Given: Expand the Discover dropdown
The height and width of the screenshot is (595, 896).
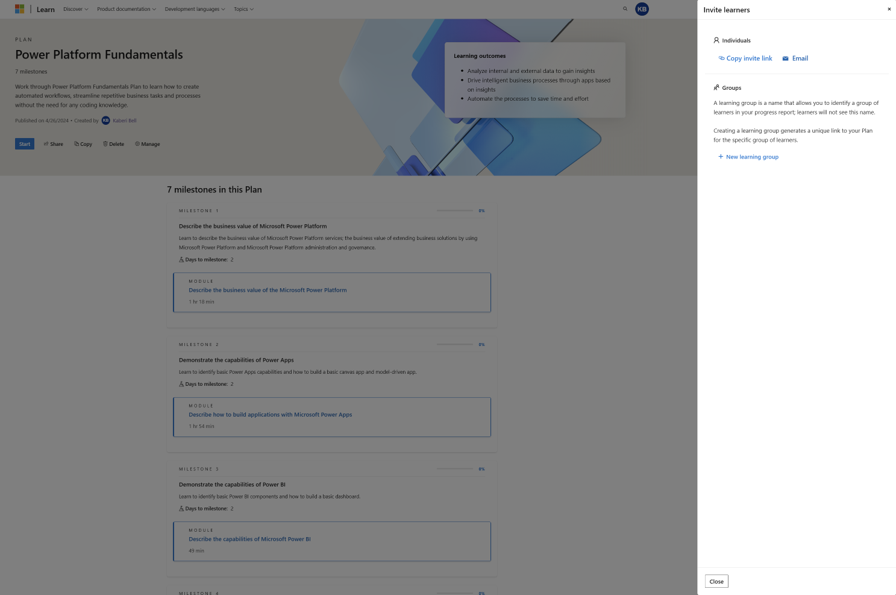Looking at the screenshot, I should point(73,8).
